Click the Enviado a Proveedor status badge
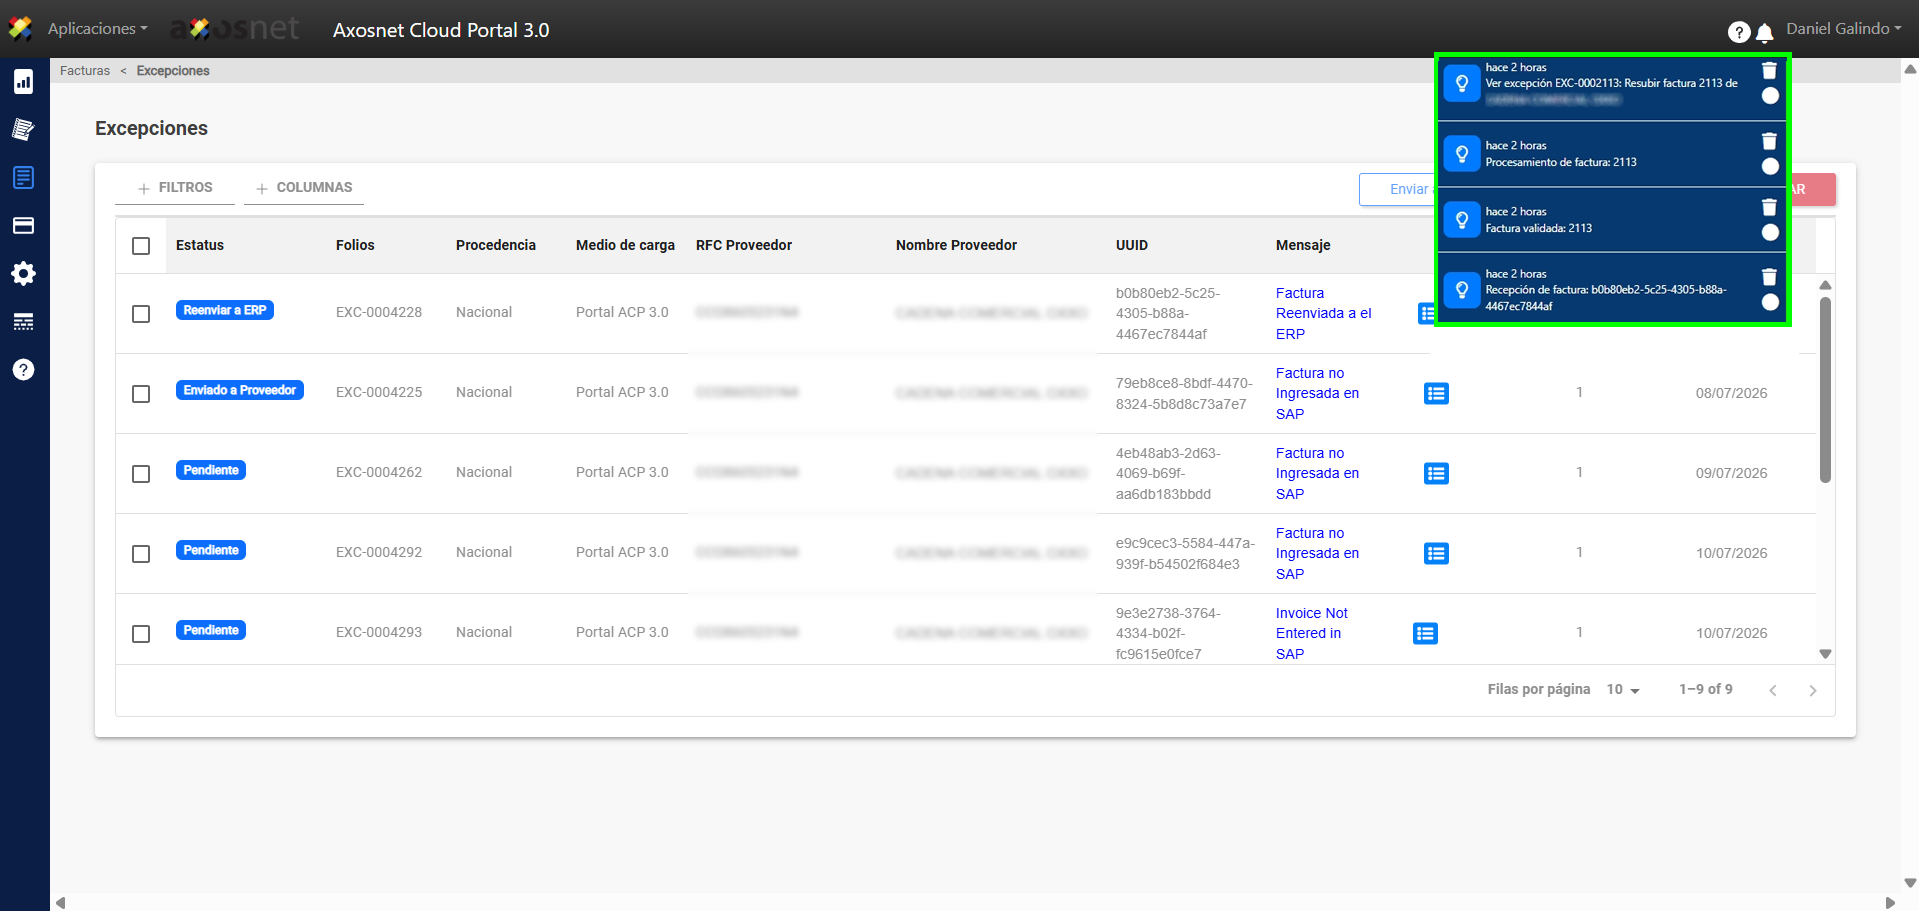The height and width of the screenshot is (911, 1919). coord(240,390)
